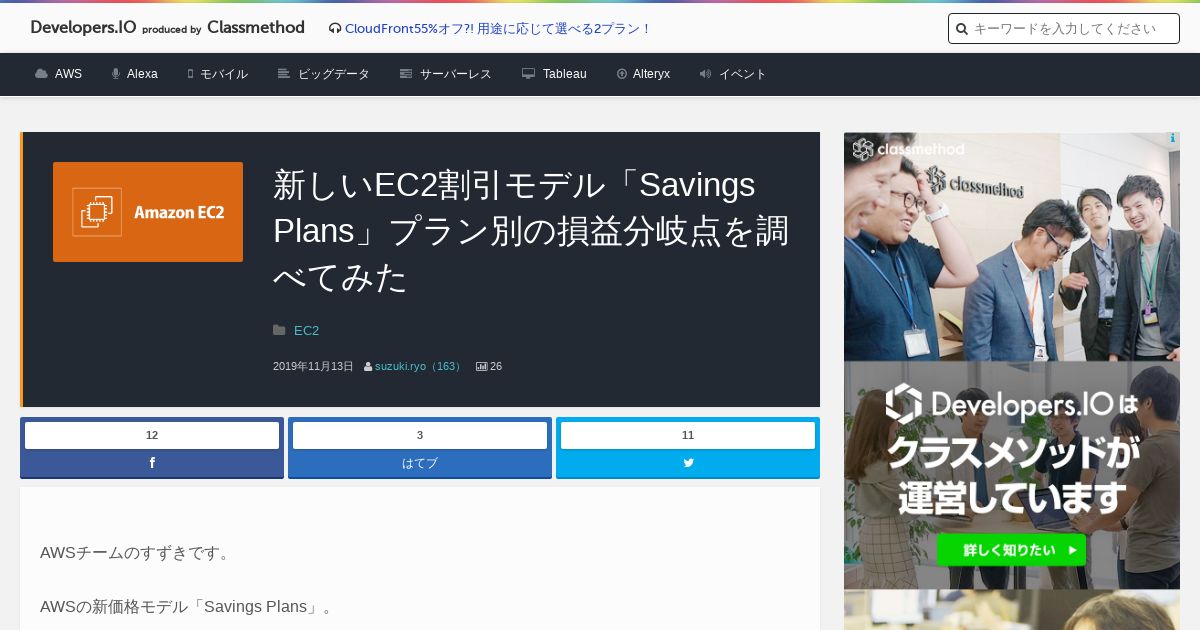
Task: Click the folder icon beside EC2 category
Action: point(280,330)
